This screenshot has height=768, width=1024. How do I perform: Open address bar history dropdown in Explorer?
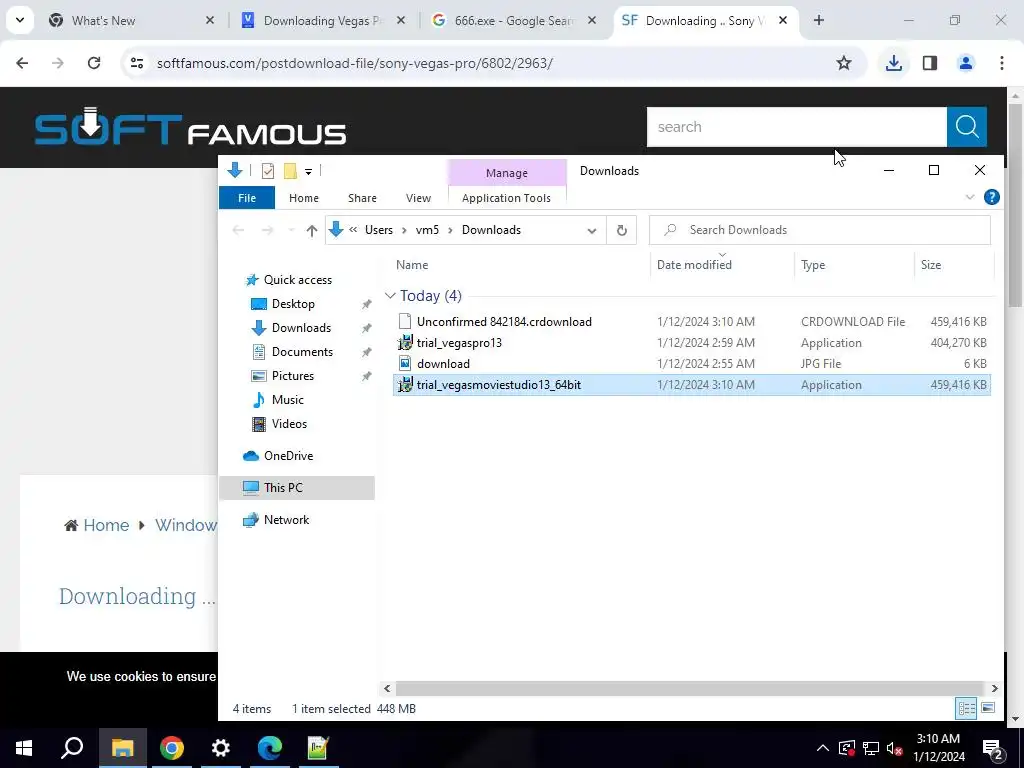pos(592,231)
